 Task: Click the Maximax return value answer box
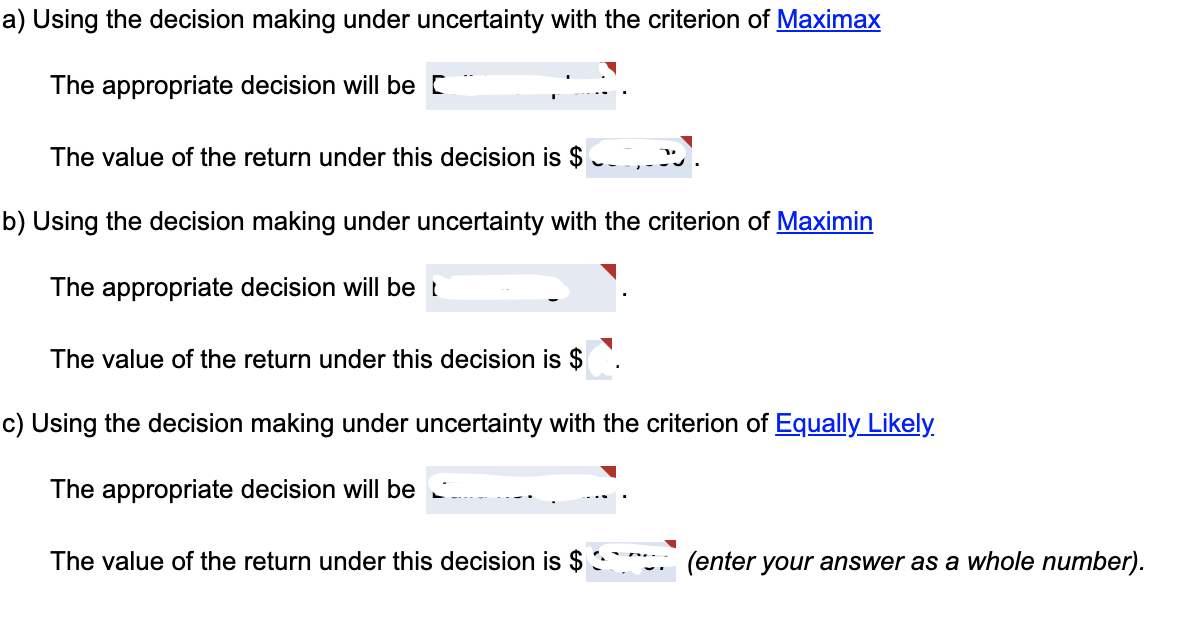[638, 156]
